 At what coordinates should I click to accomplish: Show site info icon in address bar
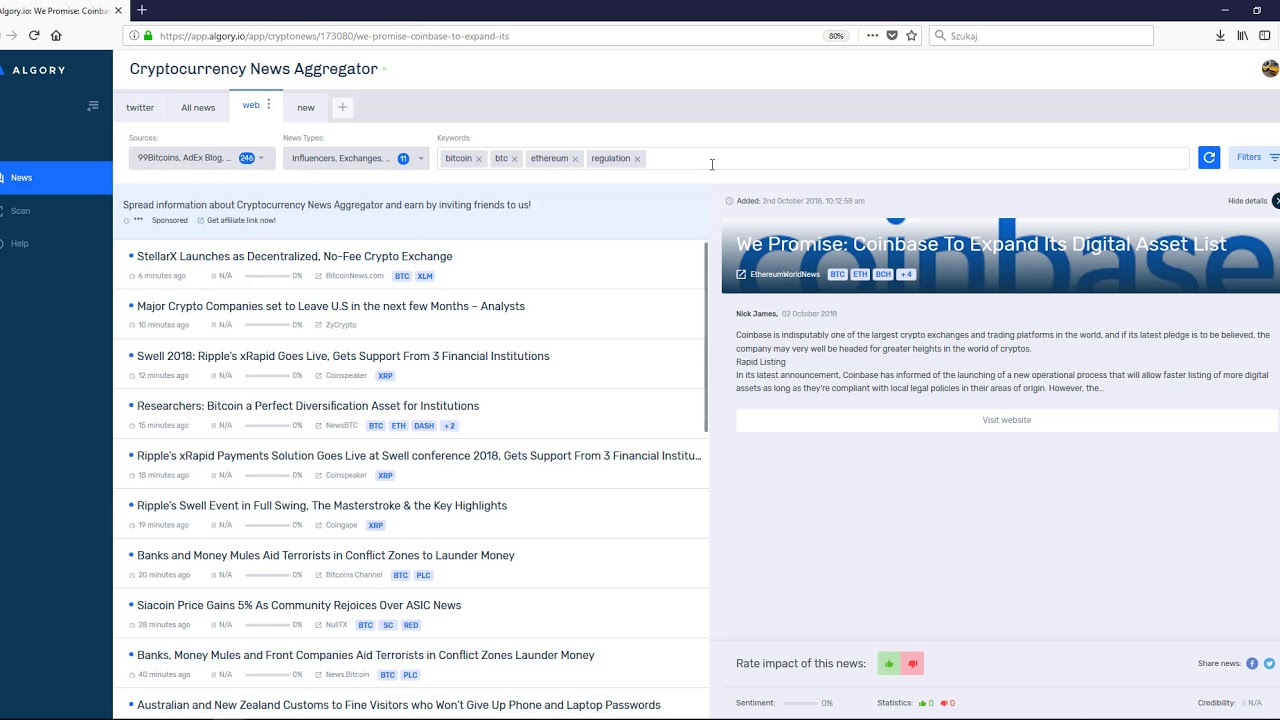point(134,35)
